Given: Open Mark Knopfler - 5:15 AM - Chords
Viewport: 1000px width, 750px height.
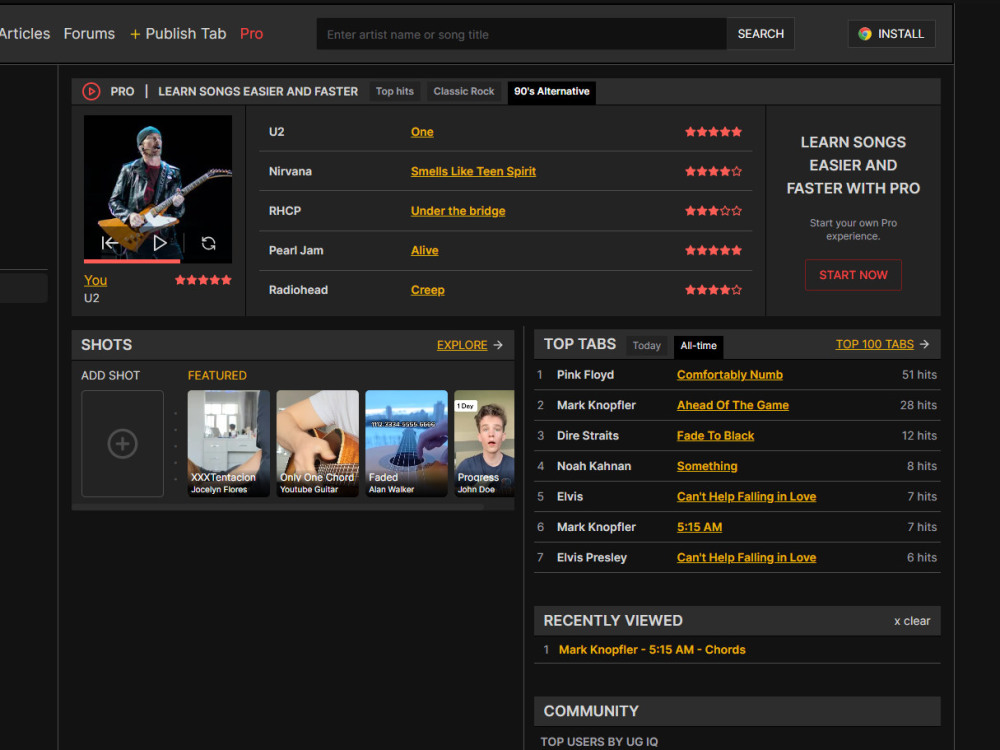Looking at the screenshot, I should pyautogui.click(x=652, y=650).
